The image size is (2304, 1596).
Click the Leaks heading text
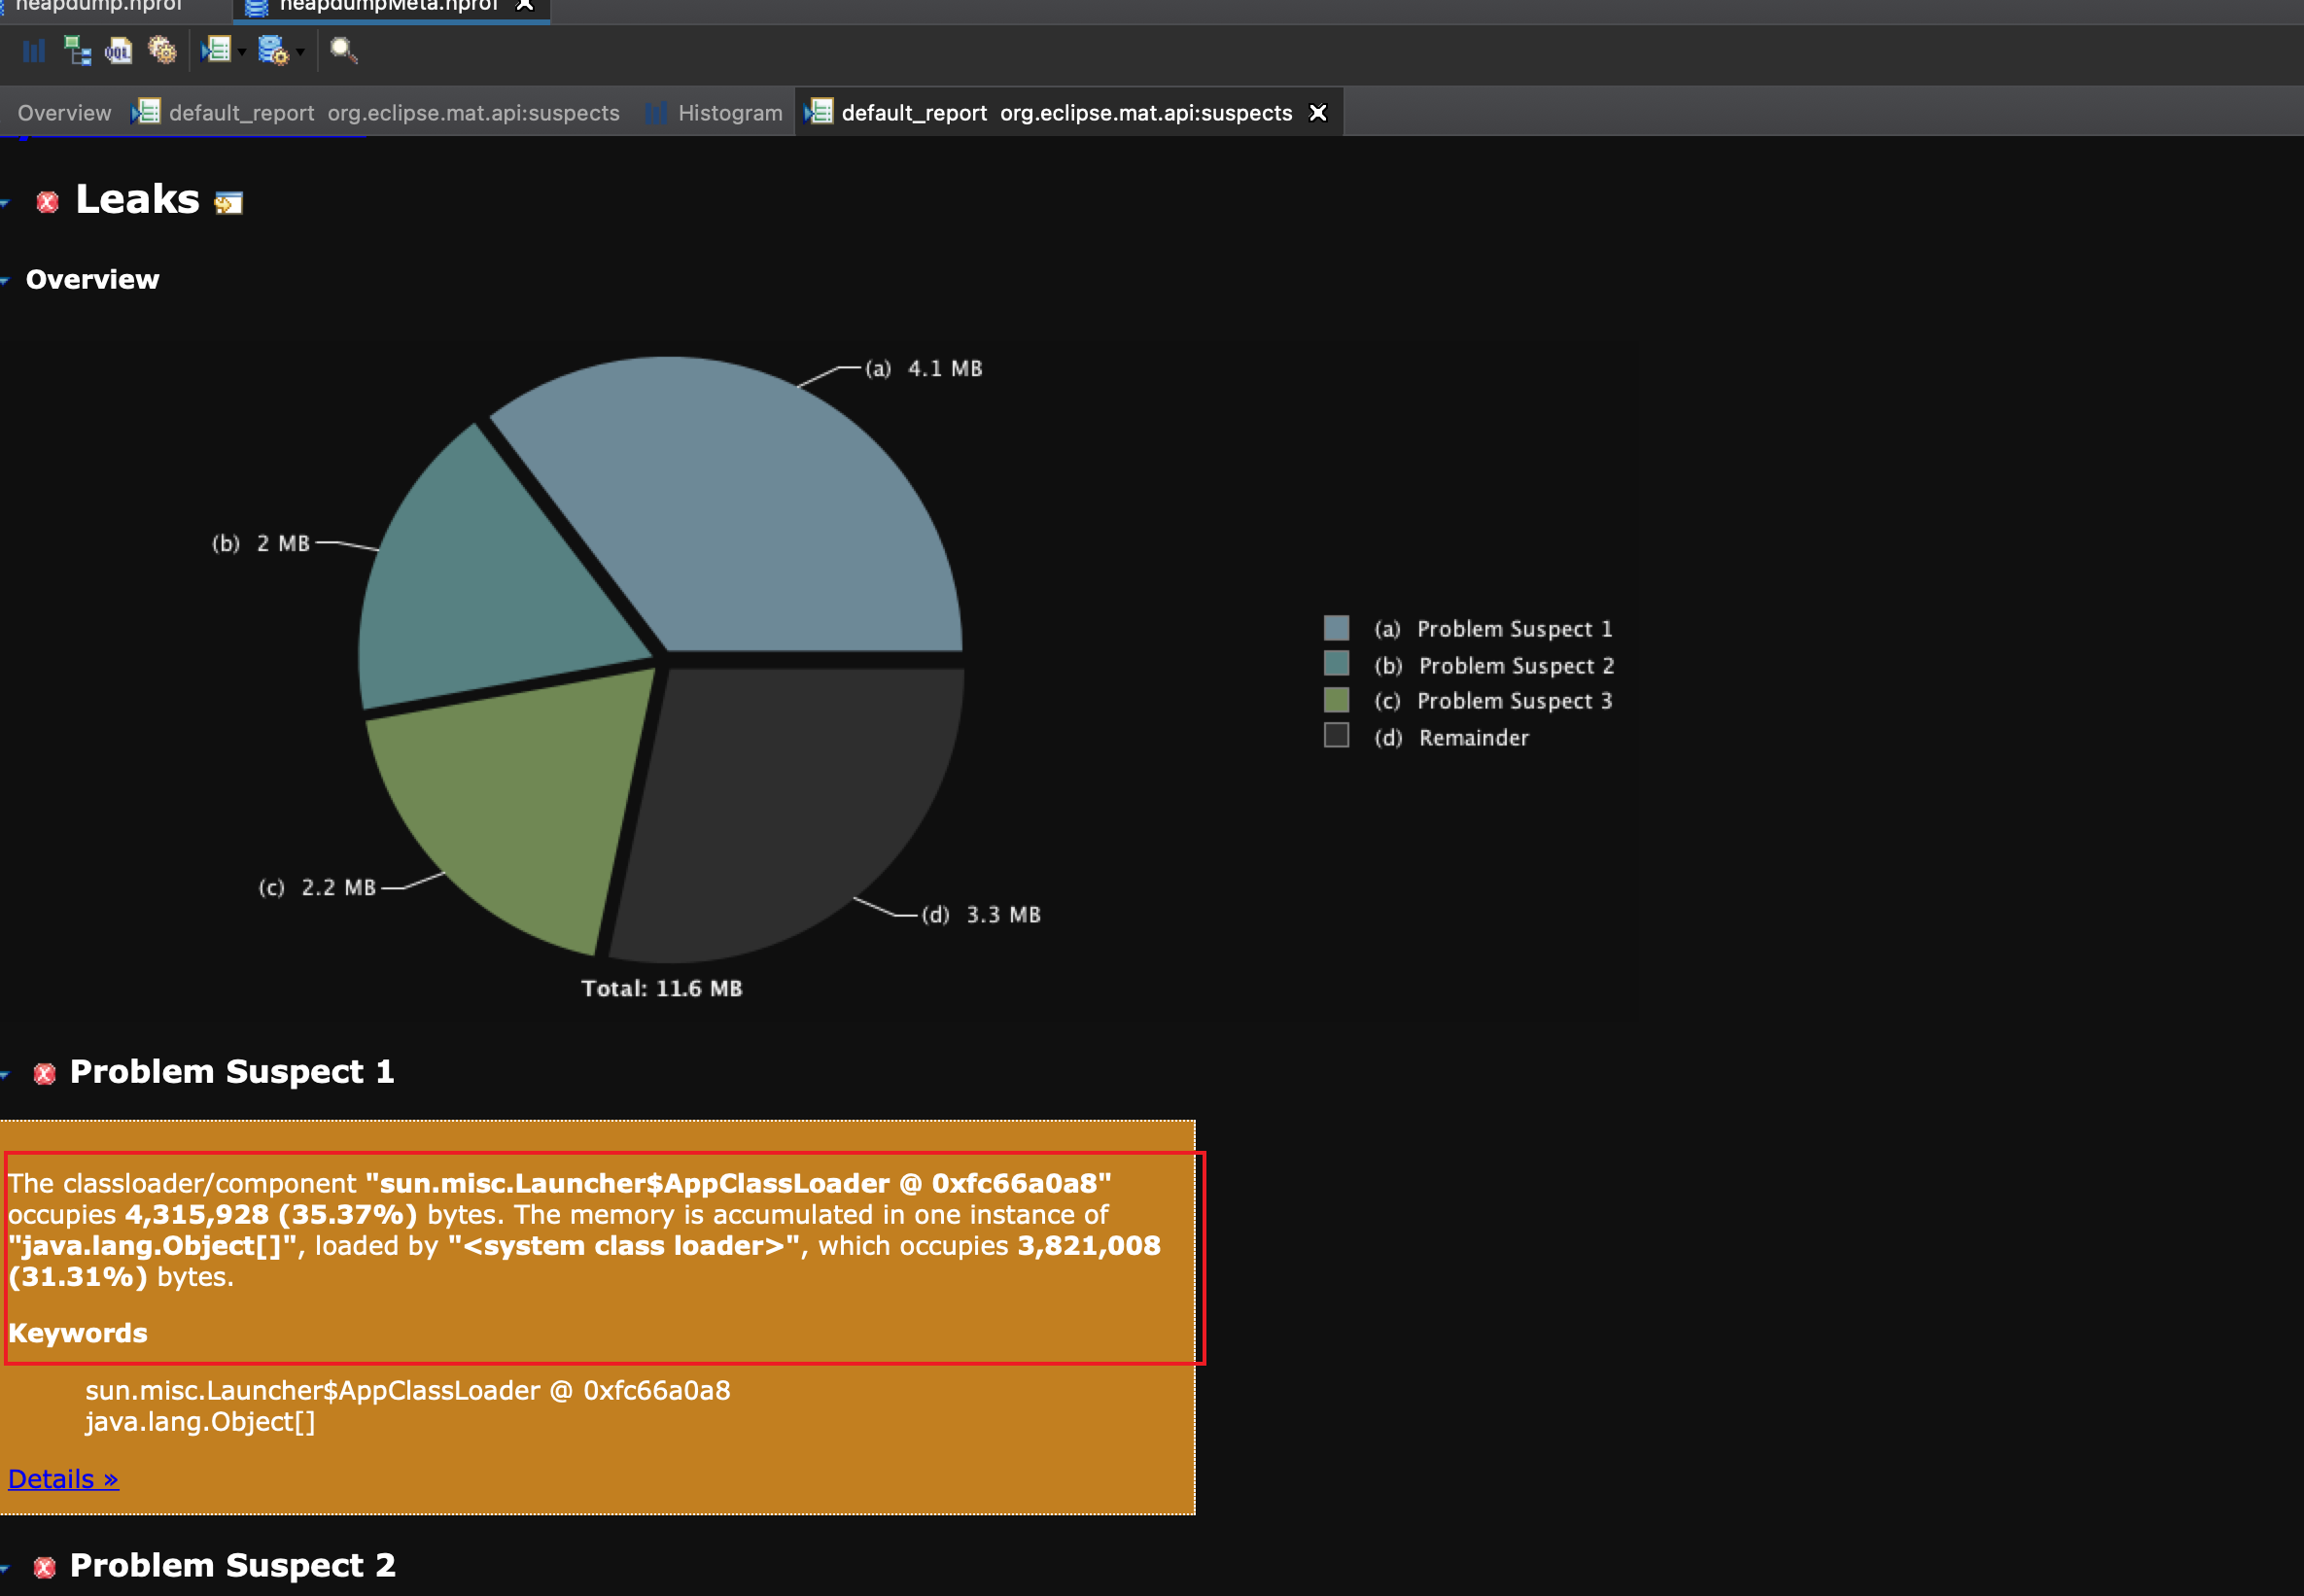pos(138,200)
